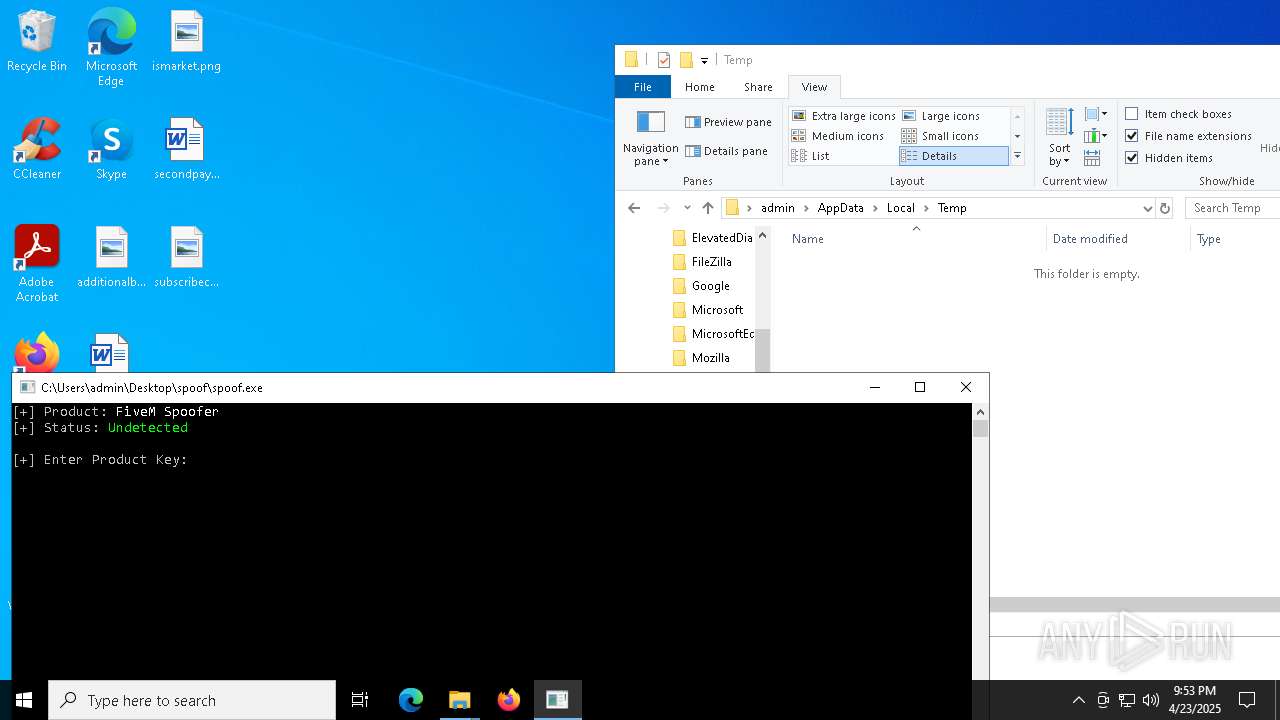
Task: Click Temp in address path
Action: point(952,208)
